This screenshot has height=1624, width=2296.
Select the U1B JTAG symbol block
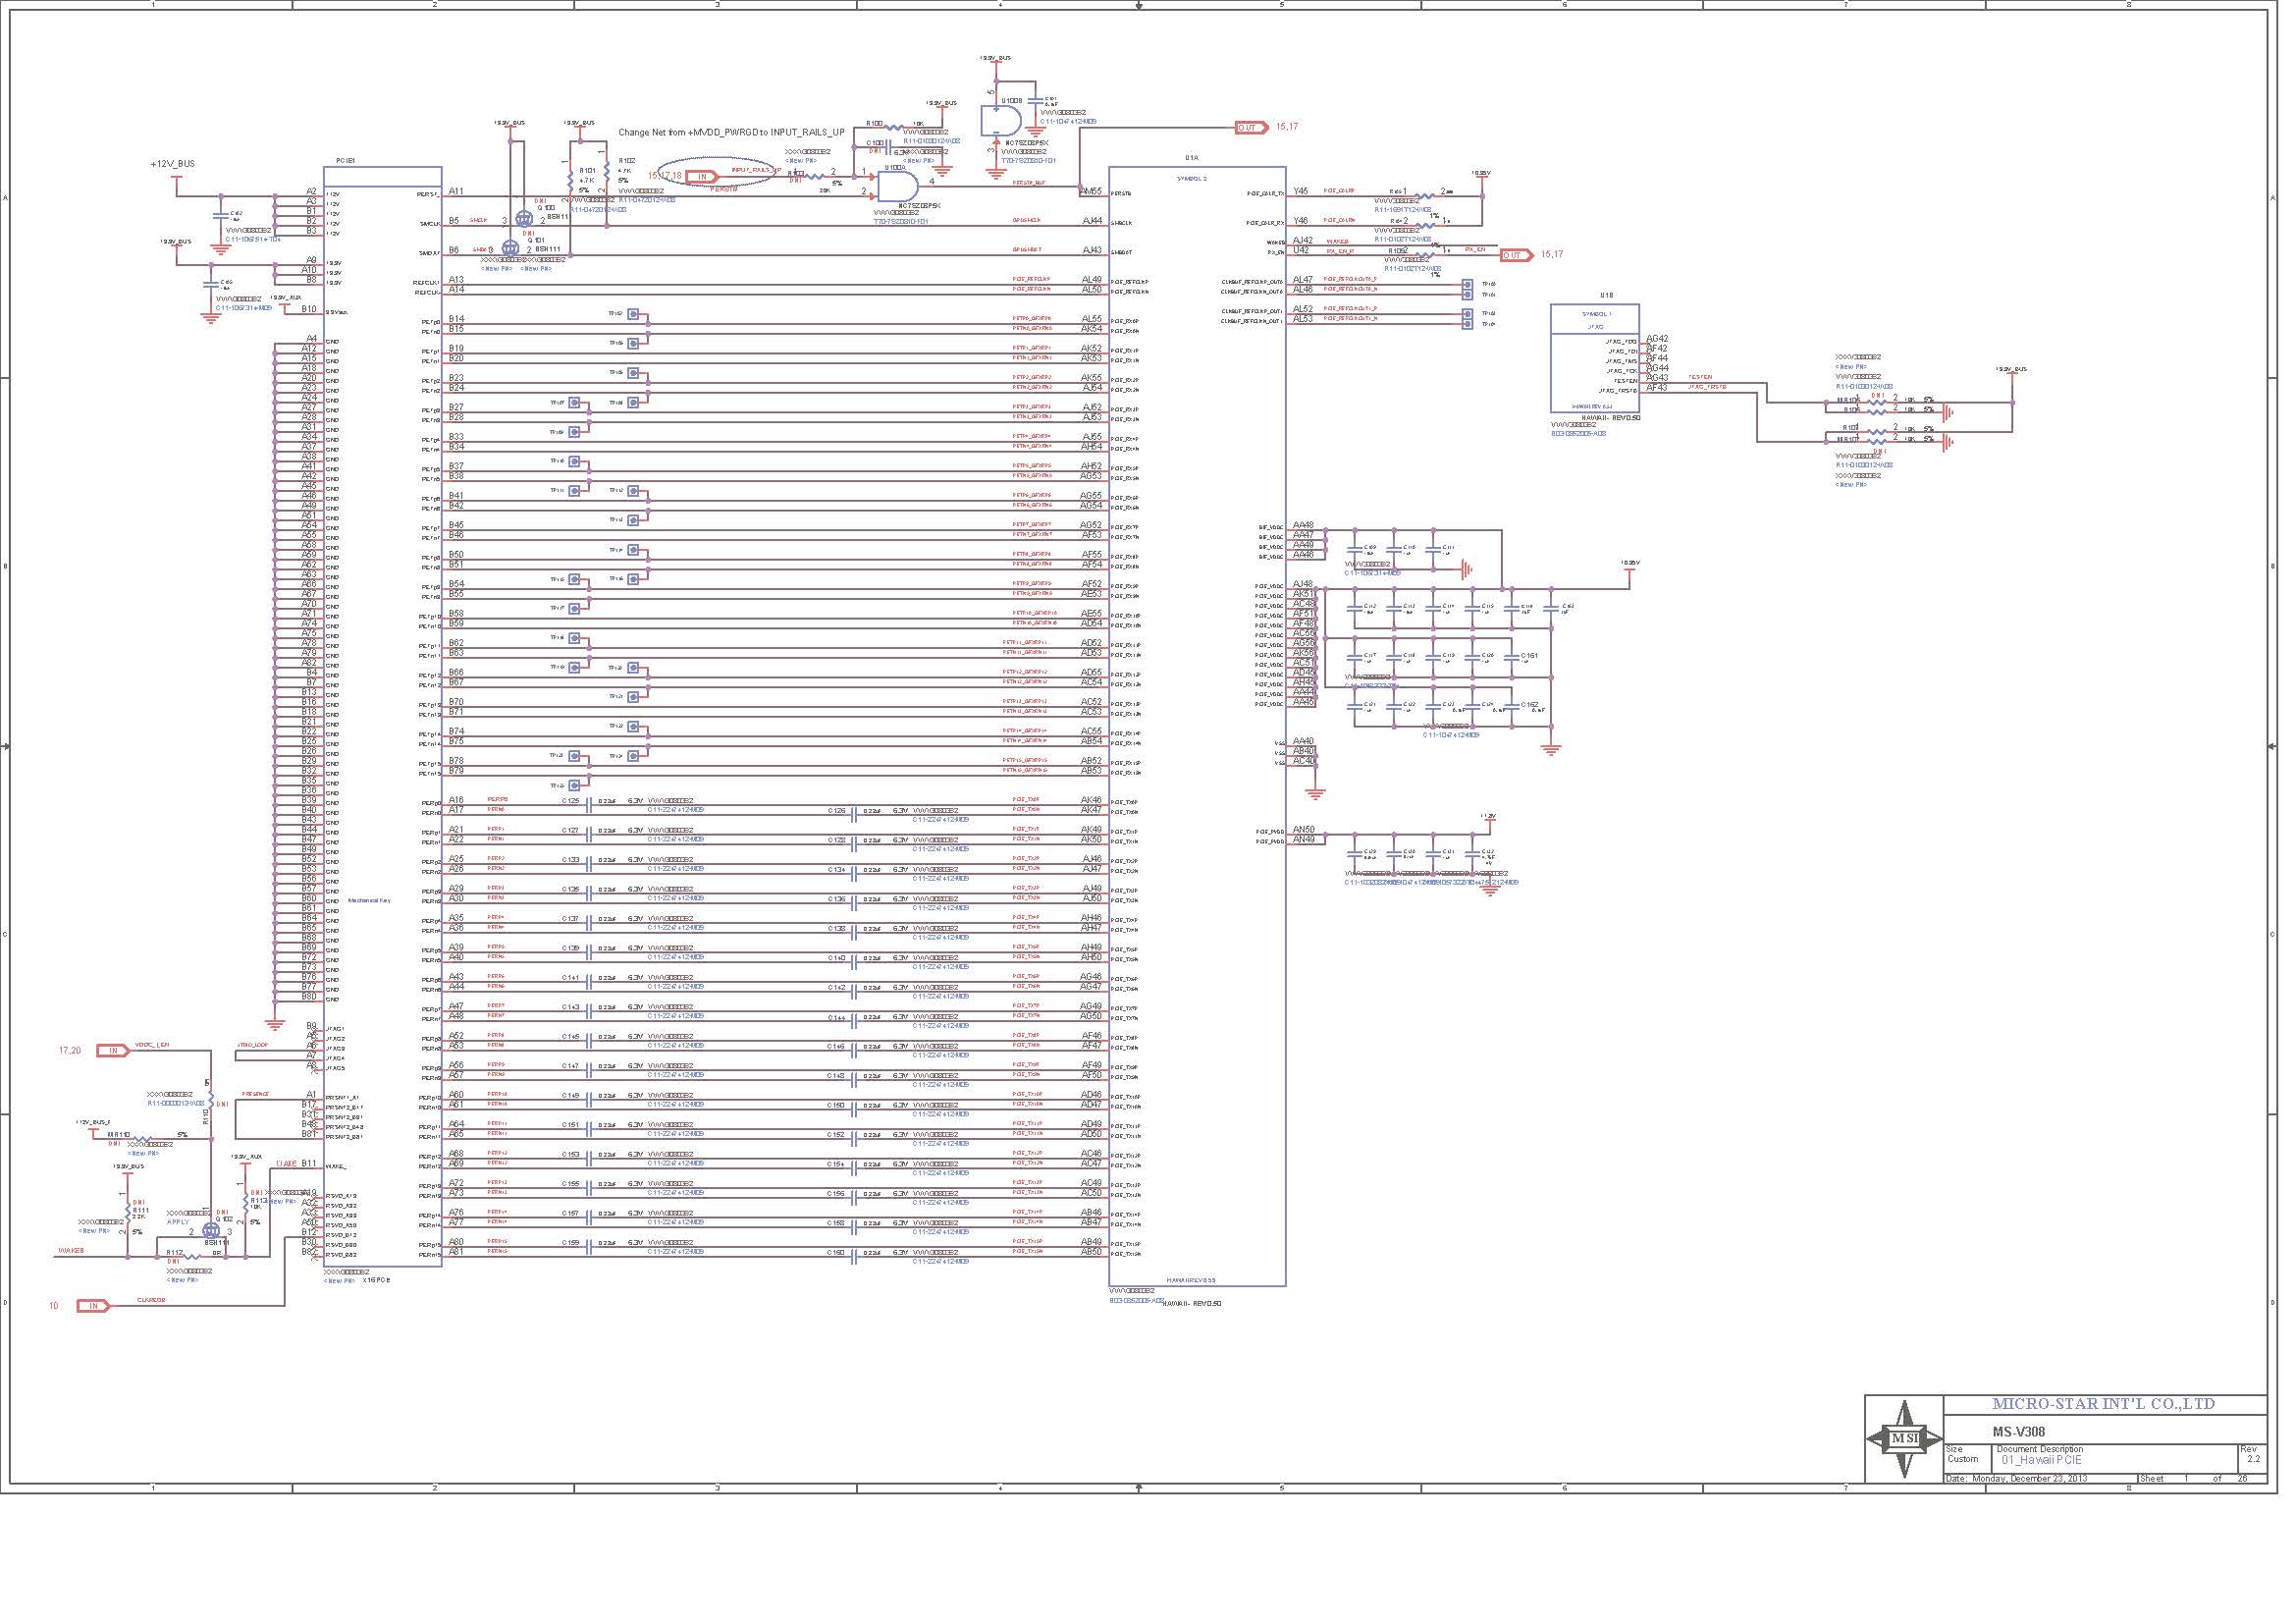point(1594,358)
